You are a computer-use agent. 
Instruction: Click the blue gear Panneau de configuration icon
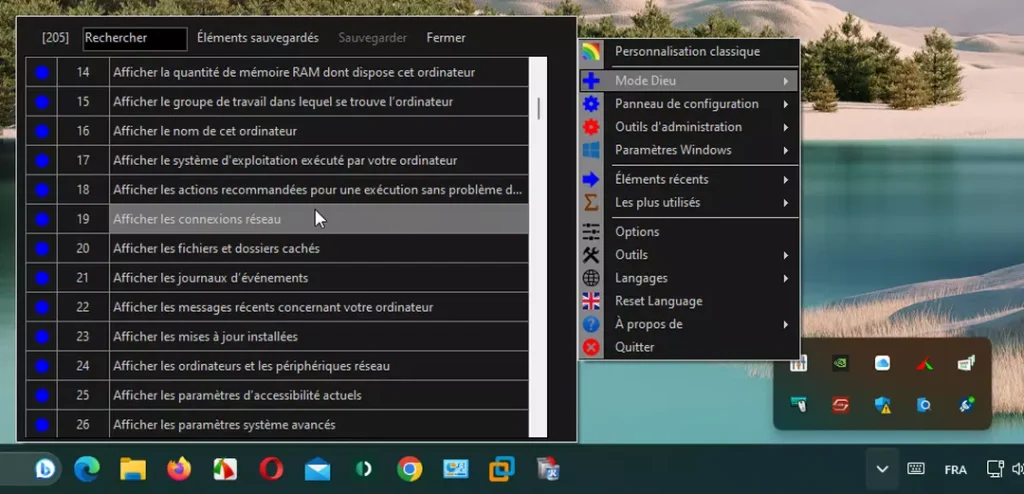point(591,104)
